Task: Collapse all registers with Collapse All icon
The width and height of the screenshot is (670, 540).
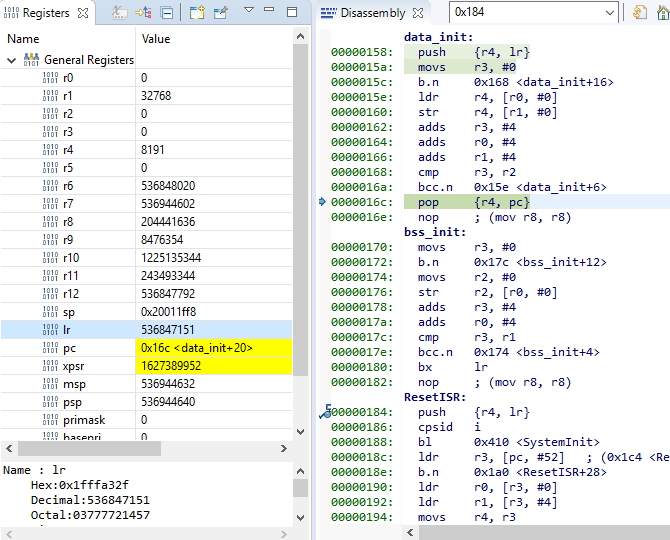Action: point(167,13)
